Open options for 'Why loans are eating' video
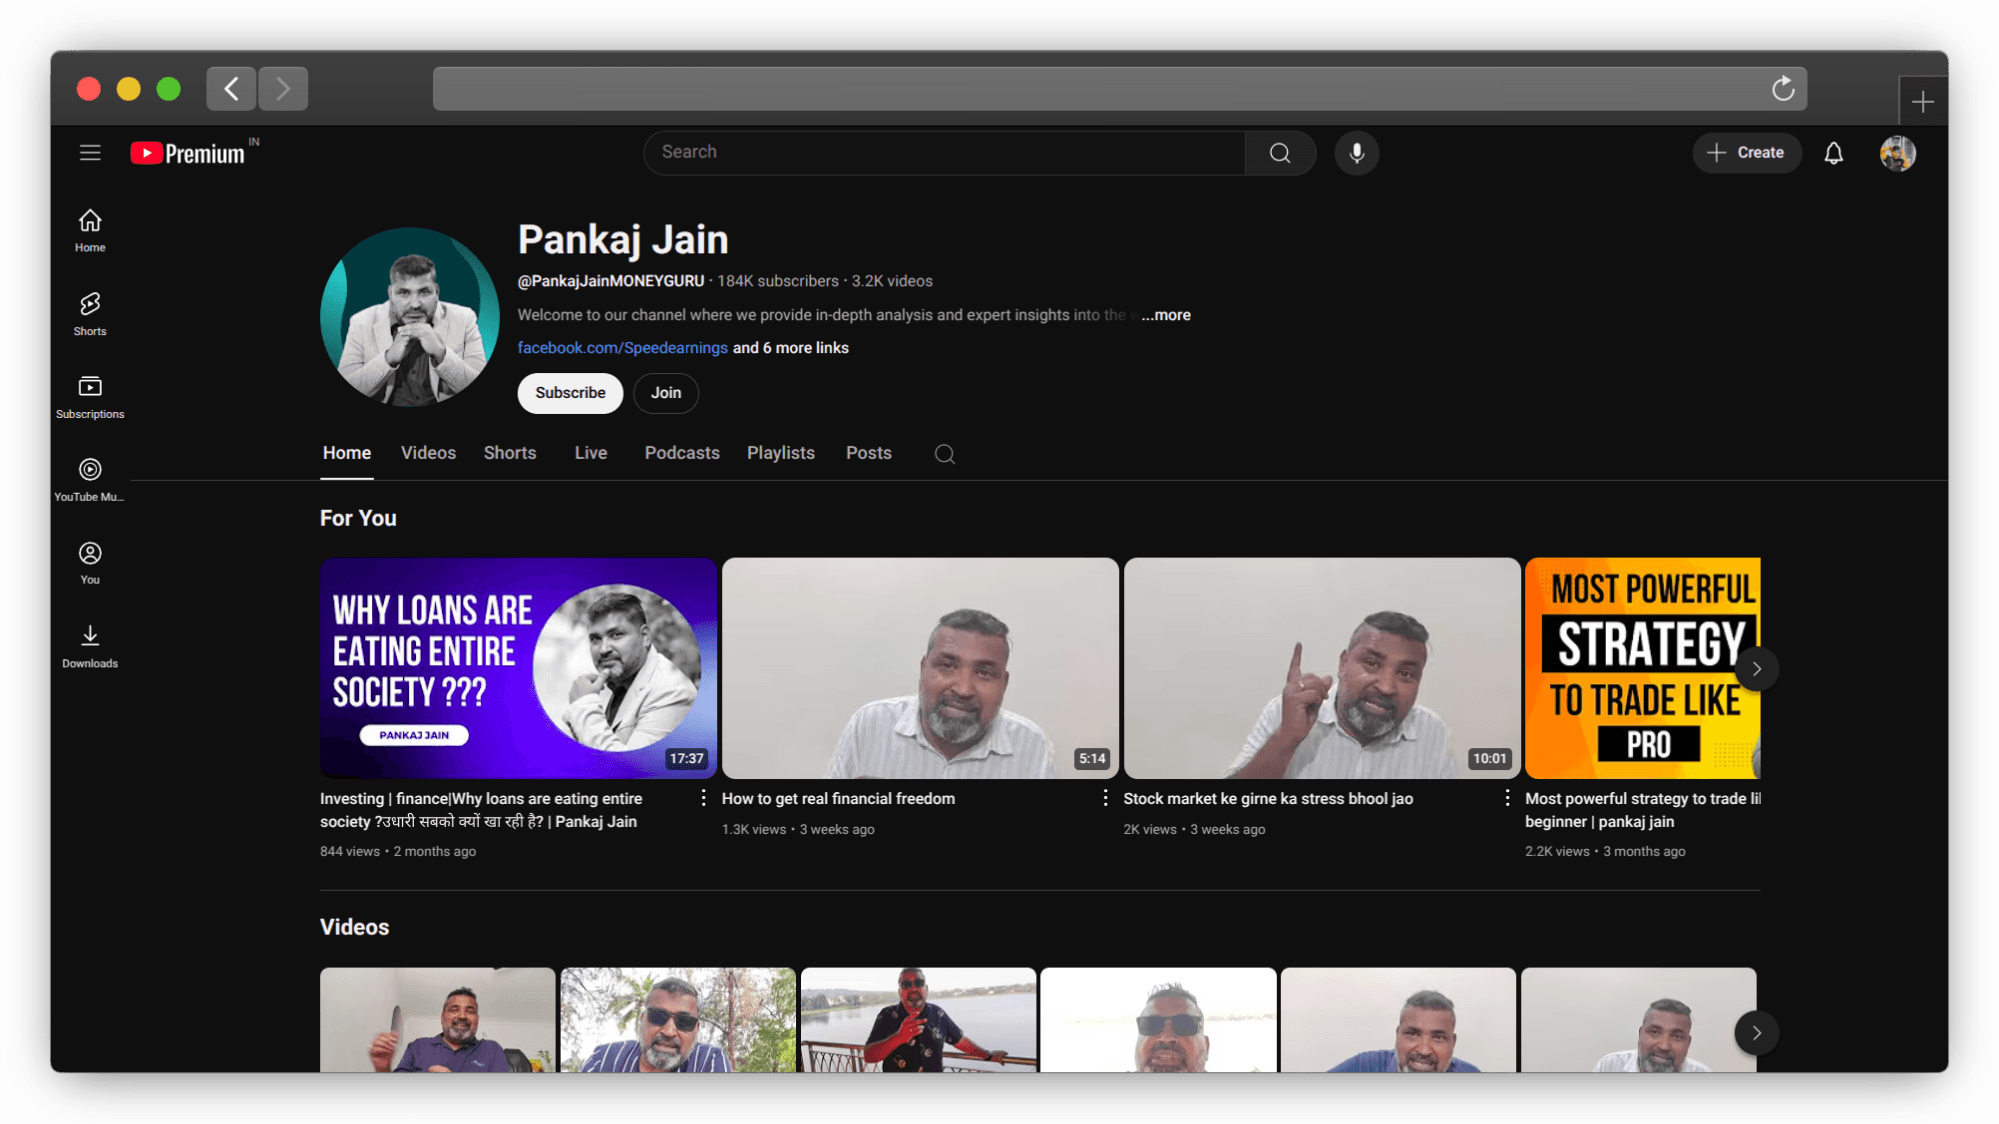The image size is (1999, 1124). coord(703,798)
